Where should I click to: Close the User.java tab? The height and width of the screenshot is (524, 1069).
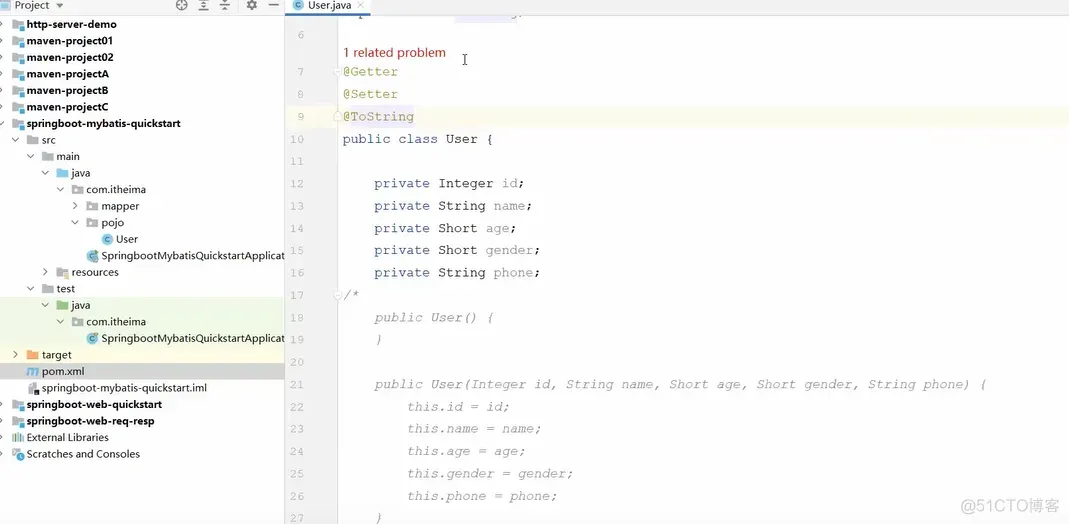(x=361, y=5)
